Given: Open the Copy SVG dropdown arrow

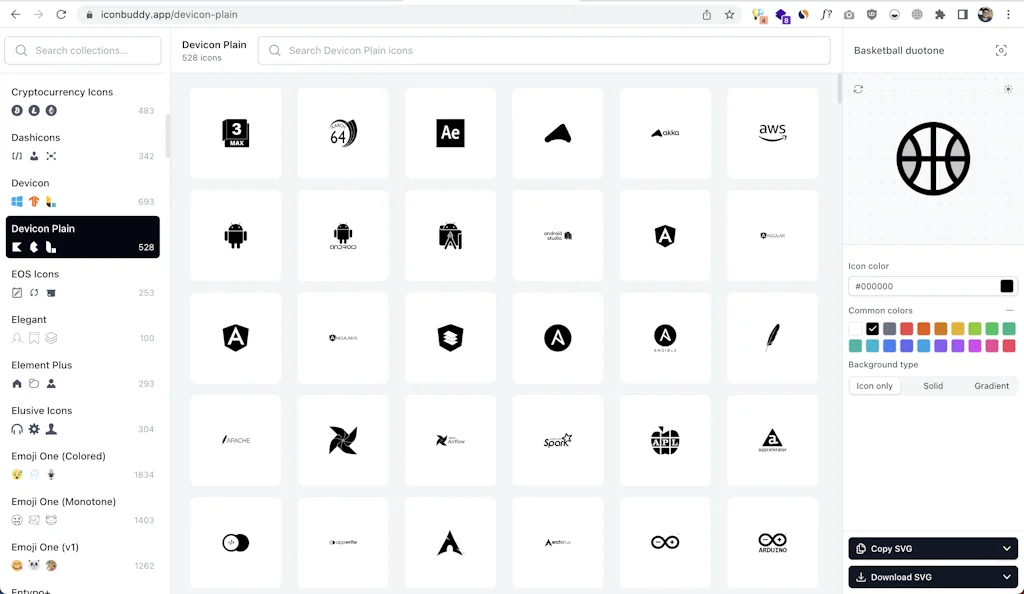Looking at the screenshot, I should [x=1007, y=548].
